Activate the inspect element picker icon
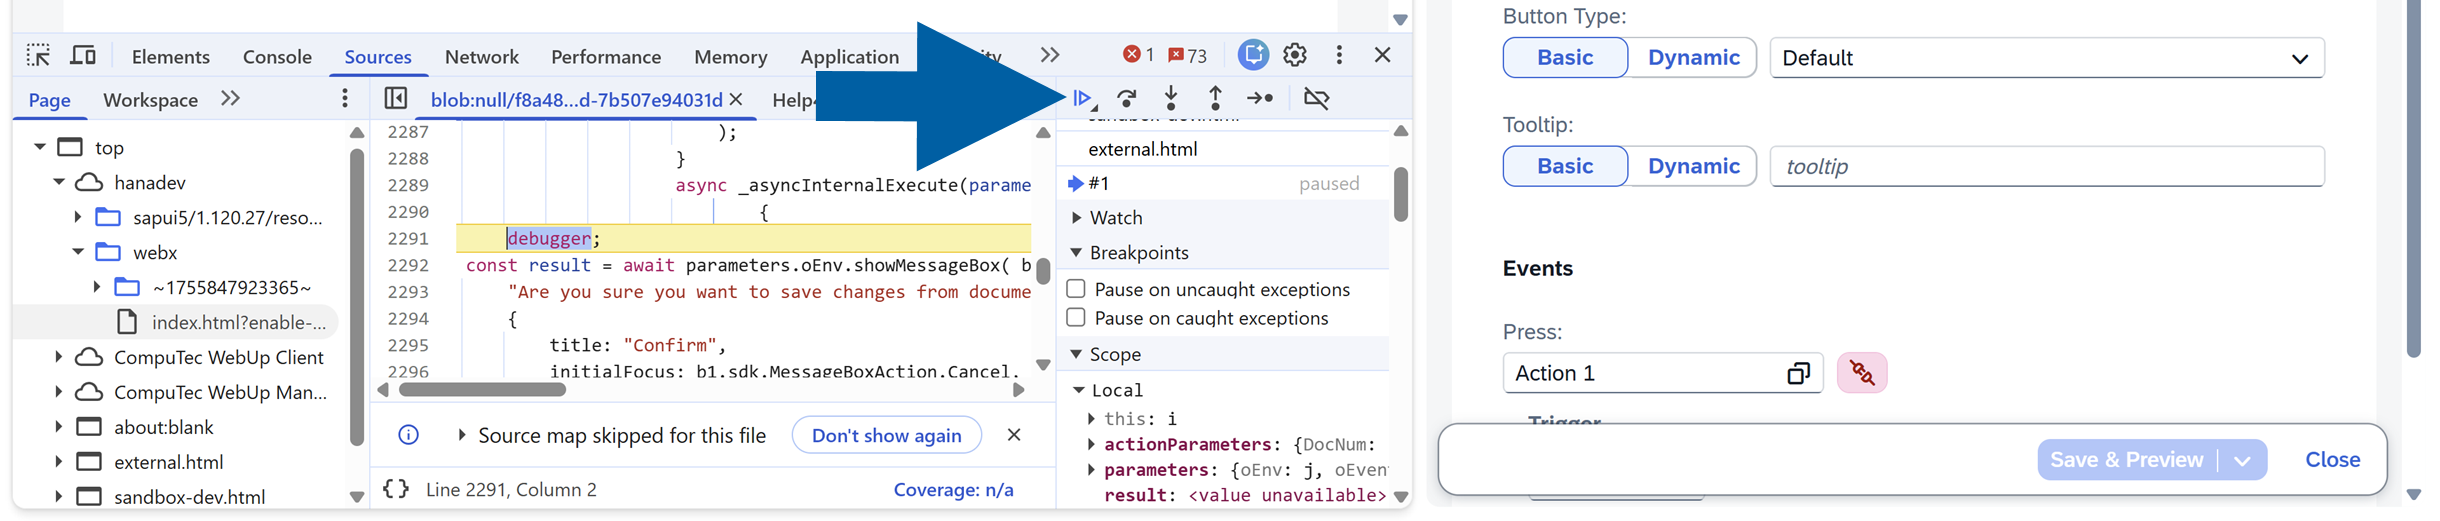Screen dimensions: 2440x521 38,55
